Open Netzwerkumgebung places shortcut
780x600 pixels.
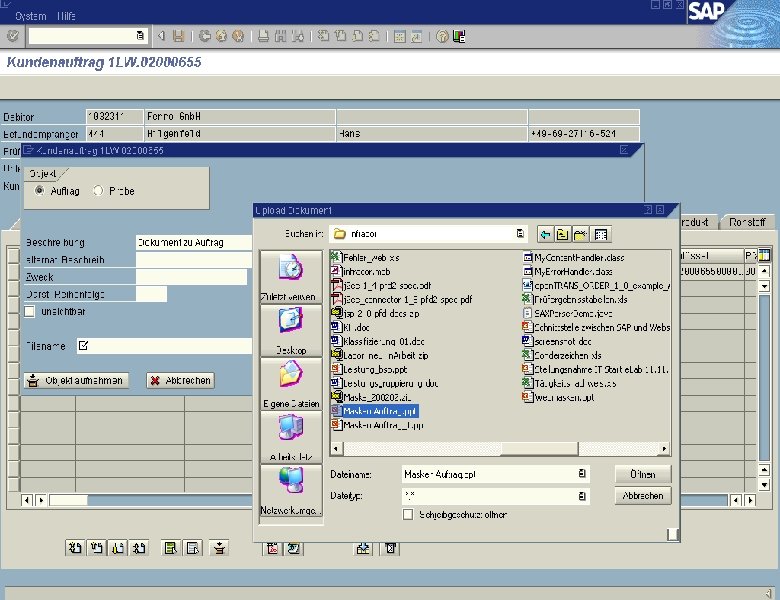[291, 491]
